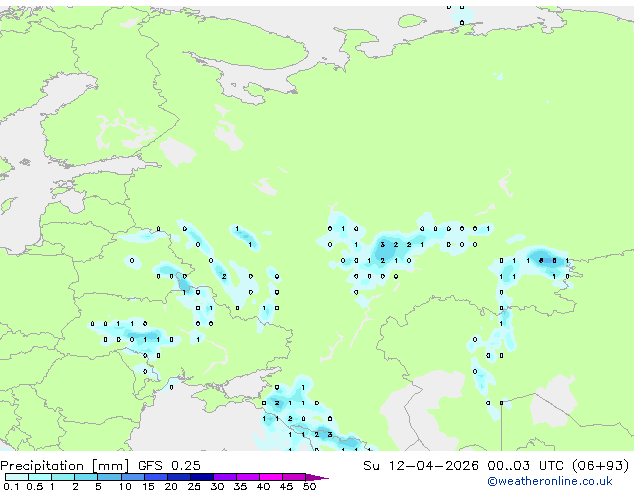
Task: Click the legend scale label "20"
Action: coord(171,486)
